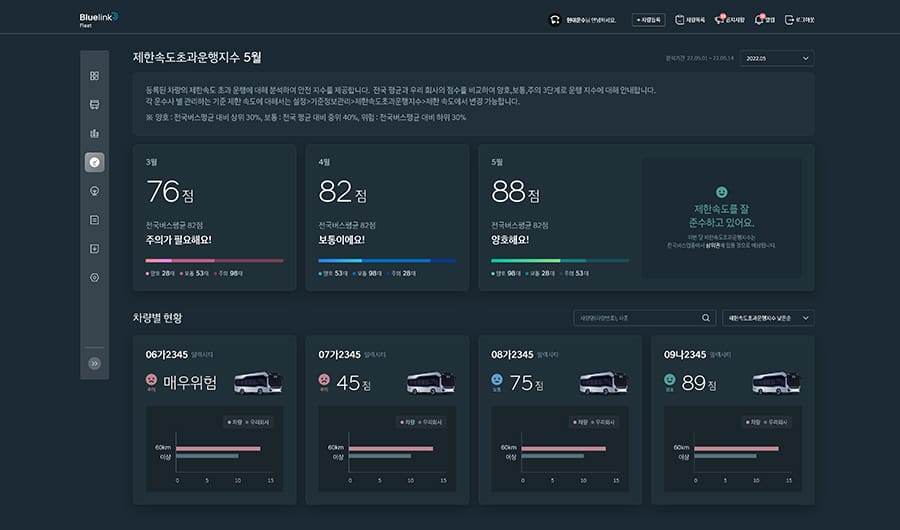The image size is (900, 530).
Task: Select the highlighted speed index icon in sidebar
Action: click(94, 162)
